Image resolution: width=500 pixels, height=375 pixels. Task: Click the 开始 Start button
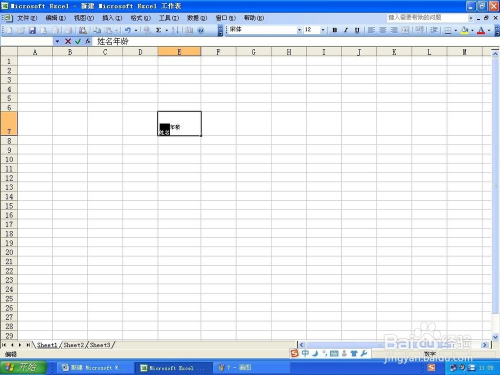coord(23,367)
